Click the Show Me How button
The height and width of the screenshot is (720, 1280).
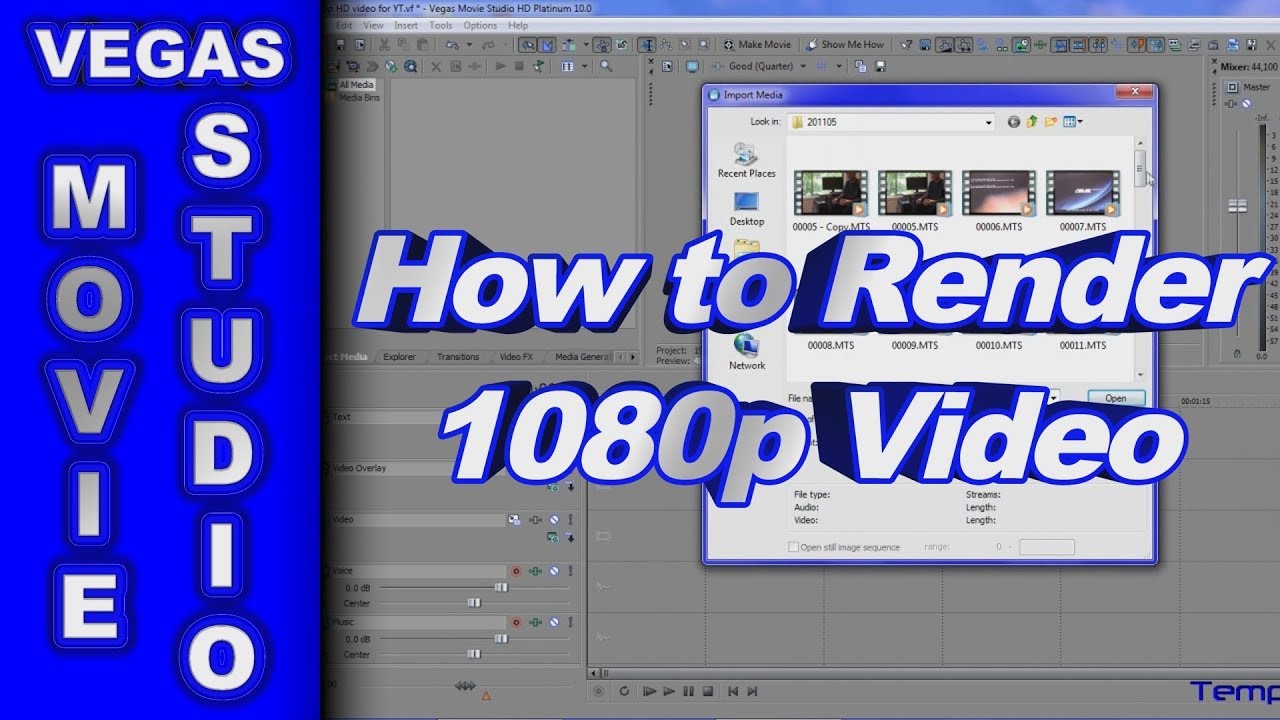[844, 45]
